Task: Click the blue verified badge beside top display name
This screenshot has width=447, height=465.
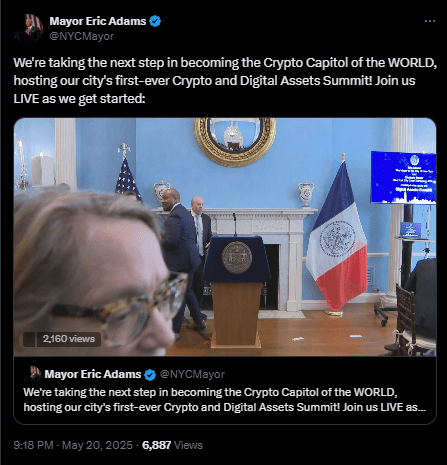Action: click(x=155, y=21)
